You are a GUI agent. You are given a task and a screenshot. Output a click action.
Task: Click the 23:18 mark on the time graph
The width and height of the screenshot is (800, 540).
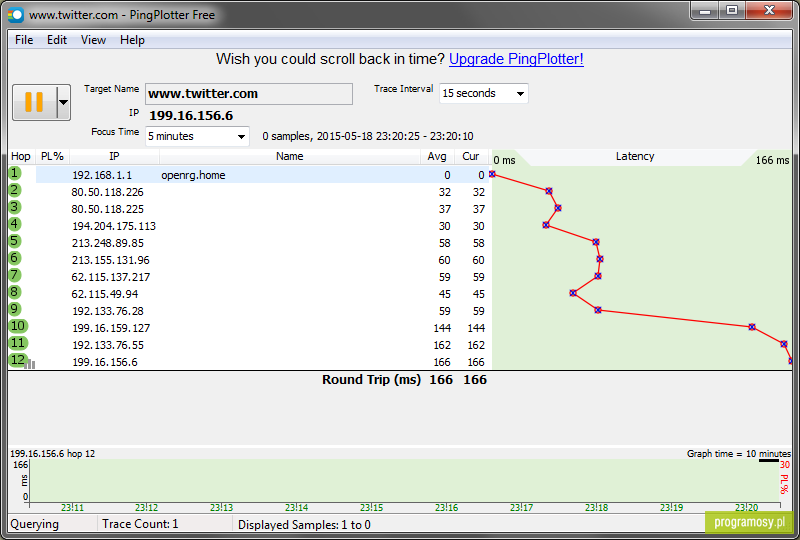tap(596, 507)
